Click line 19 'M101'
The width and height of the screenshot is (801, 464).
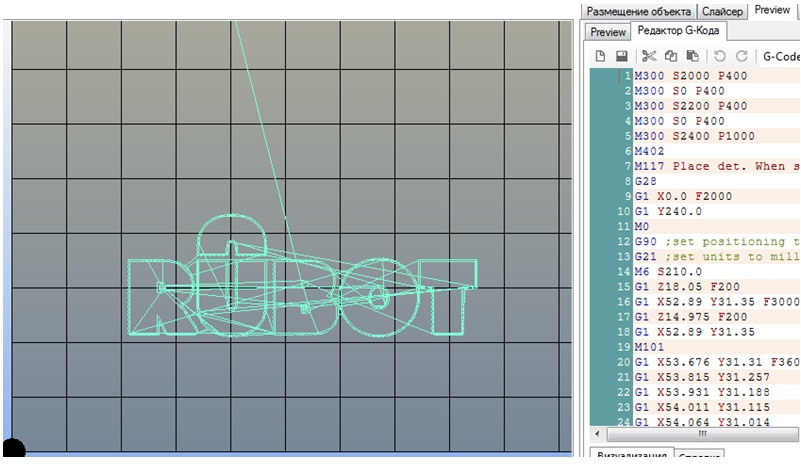649,347
